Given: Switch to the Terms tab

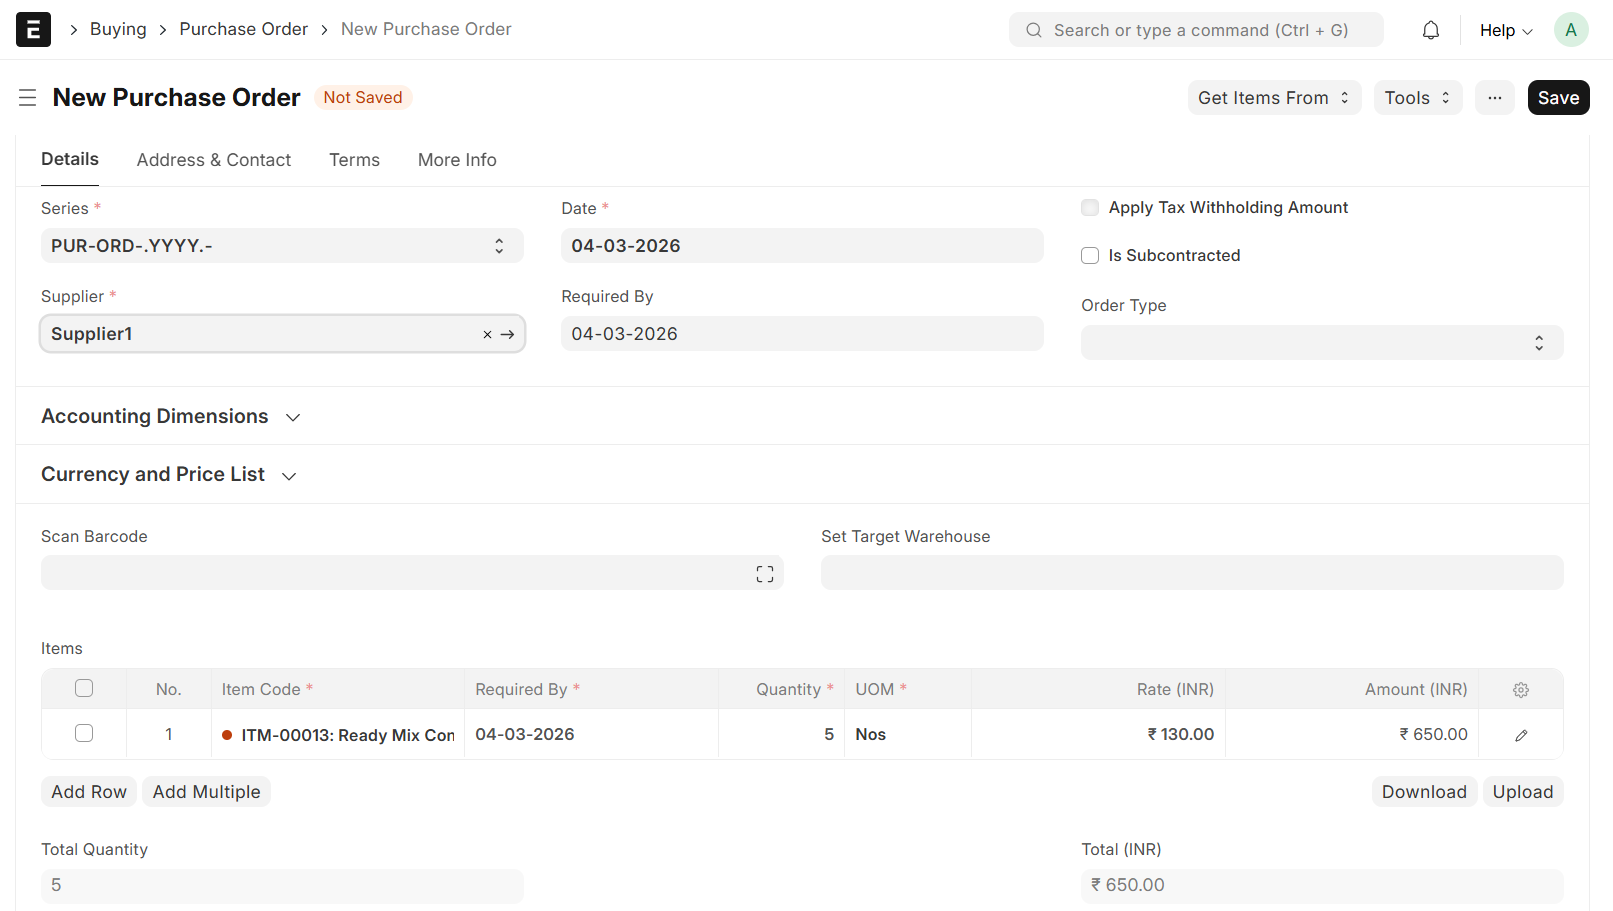Looking at the screenshot, I should click(x=354, y=160).
